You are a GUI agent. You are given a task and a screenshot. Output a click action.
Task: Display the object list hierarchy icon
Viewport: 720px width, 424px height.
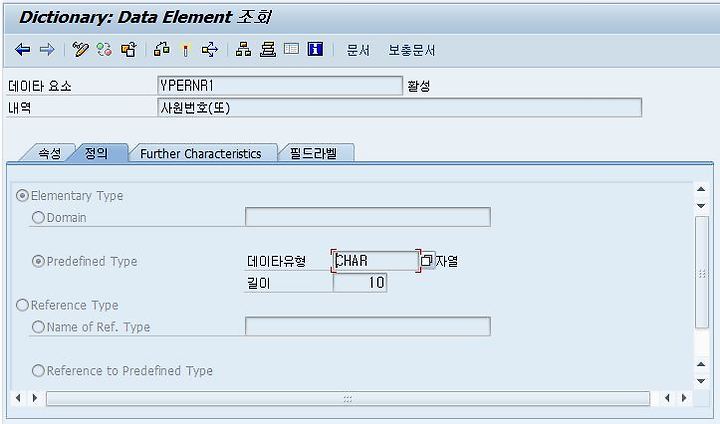pyautogui.click(x=243, y=49)
